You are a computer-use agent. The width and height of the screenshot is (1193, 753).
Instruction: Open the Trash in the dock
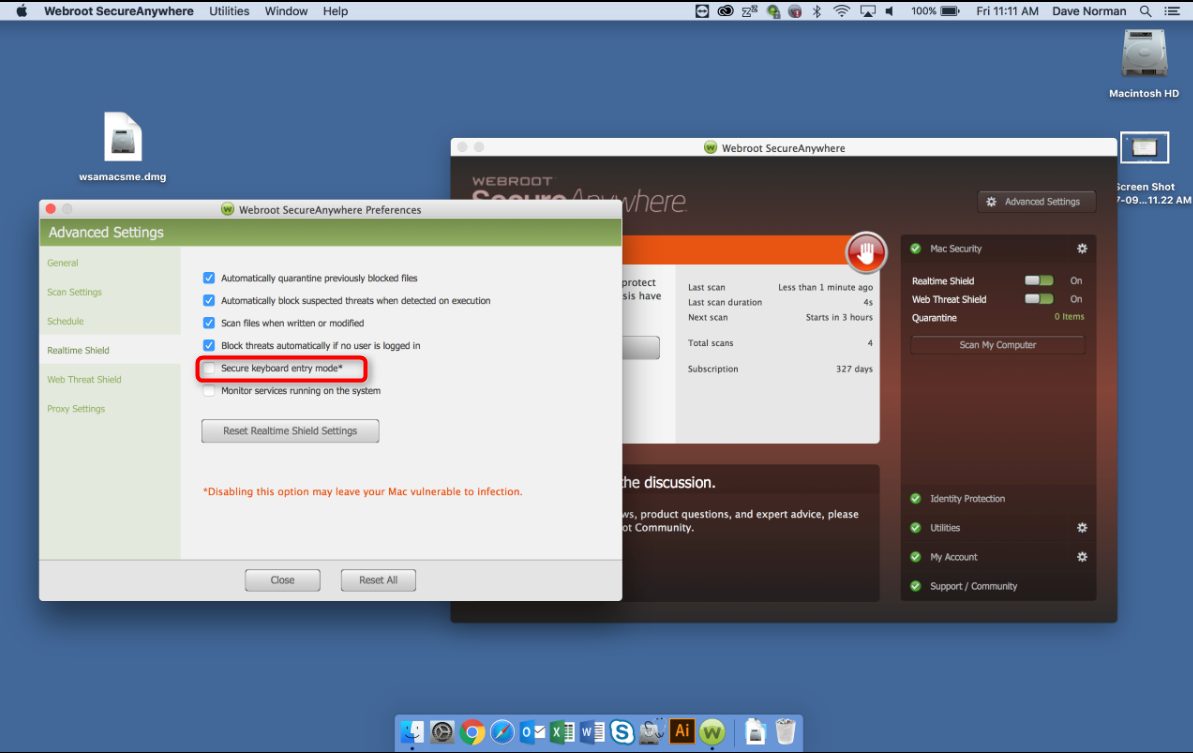coord(785,732)
